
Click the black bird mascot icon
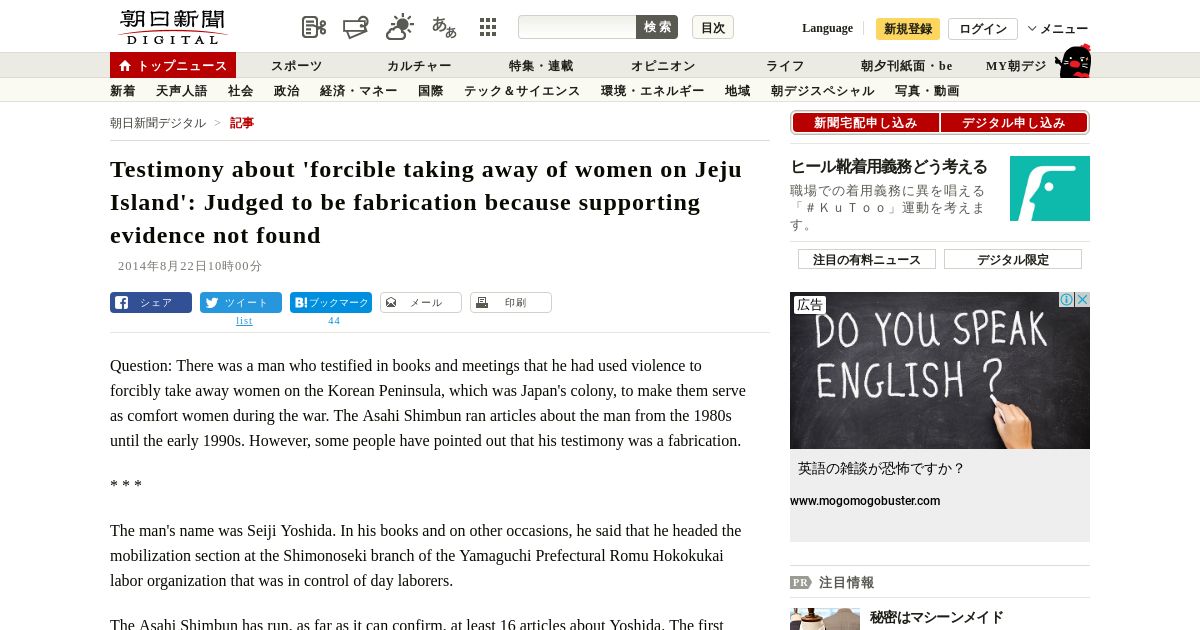1073,61
